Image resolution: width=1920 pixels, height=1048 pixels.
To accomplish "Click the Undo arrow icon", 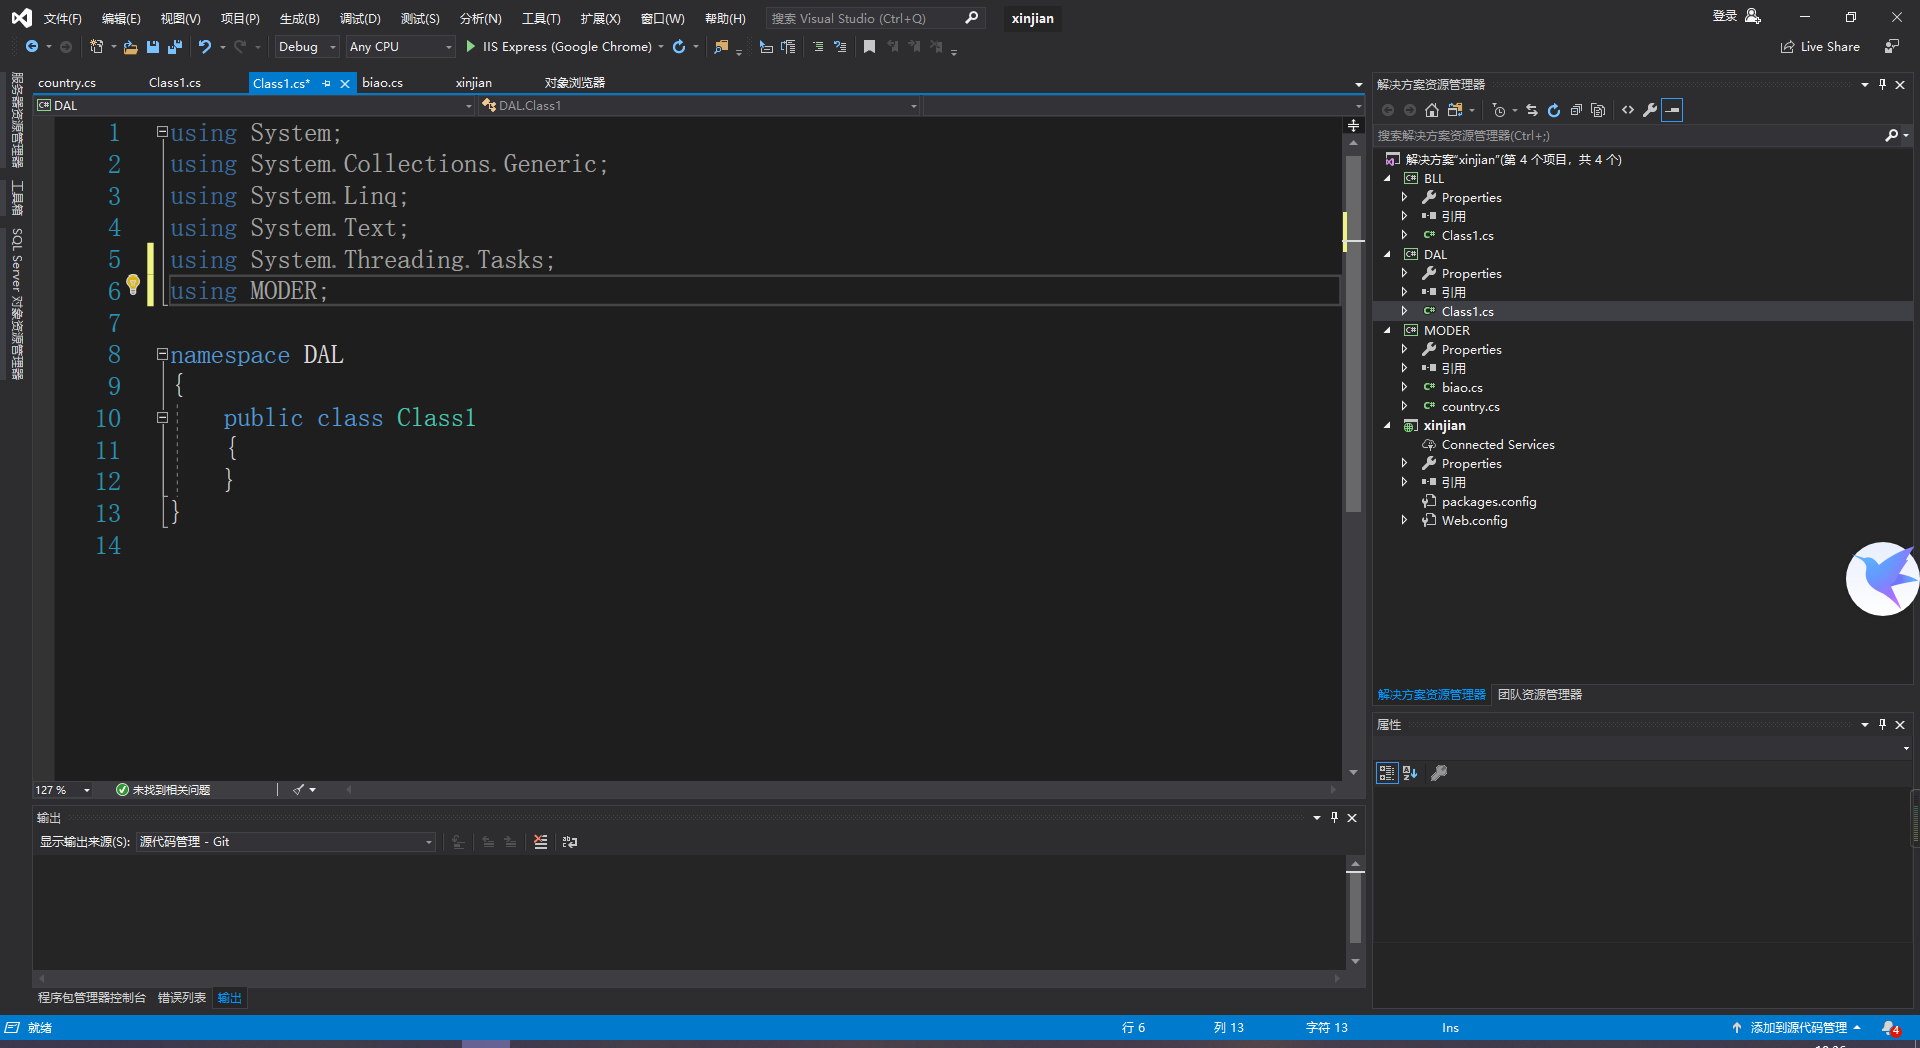I will pos(205,47).
